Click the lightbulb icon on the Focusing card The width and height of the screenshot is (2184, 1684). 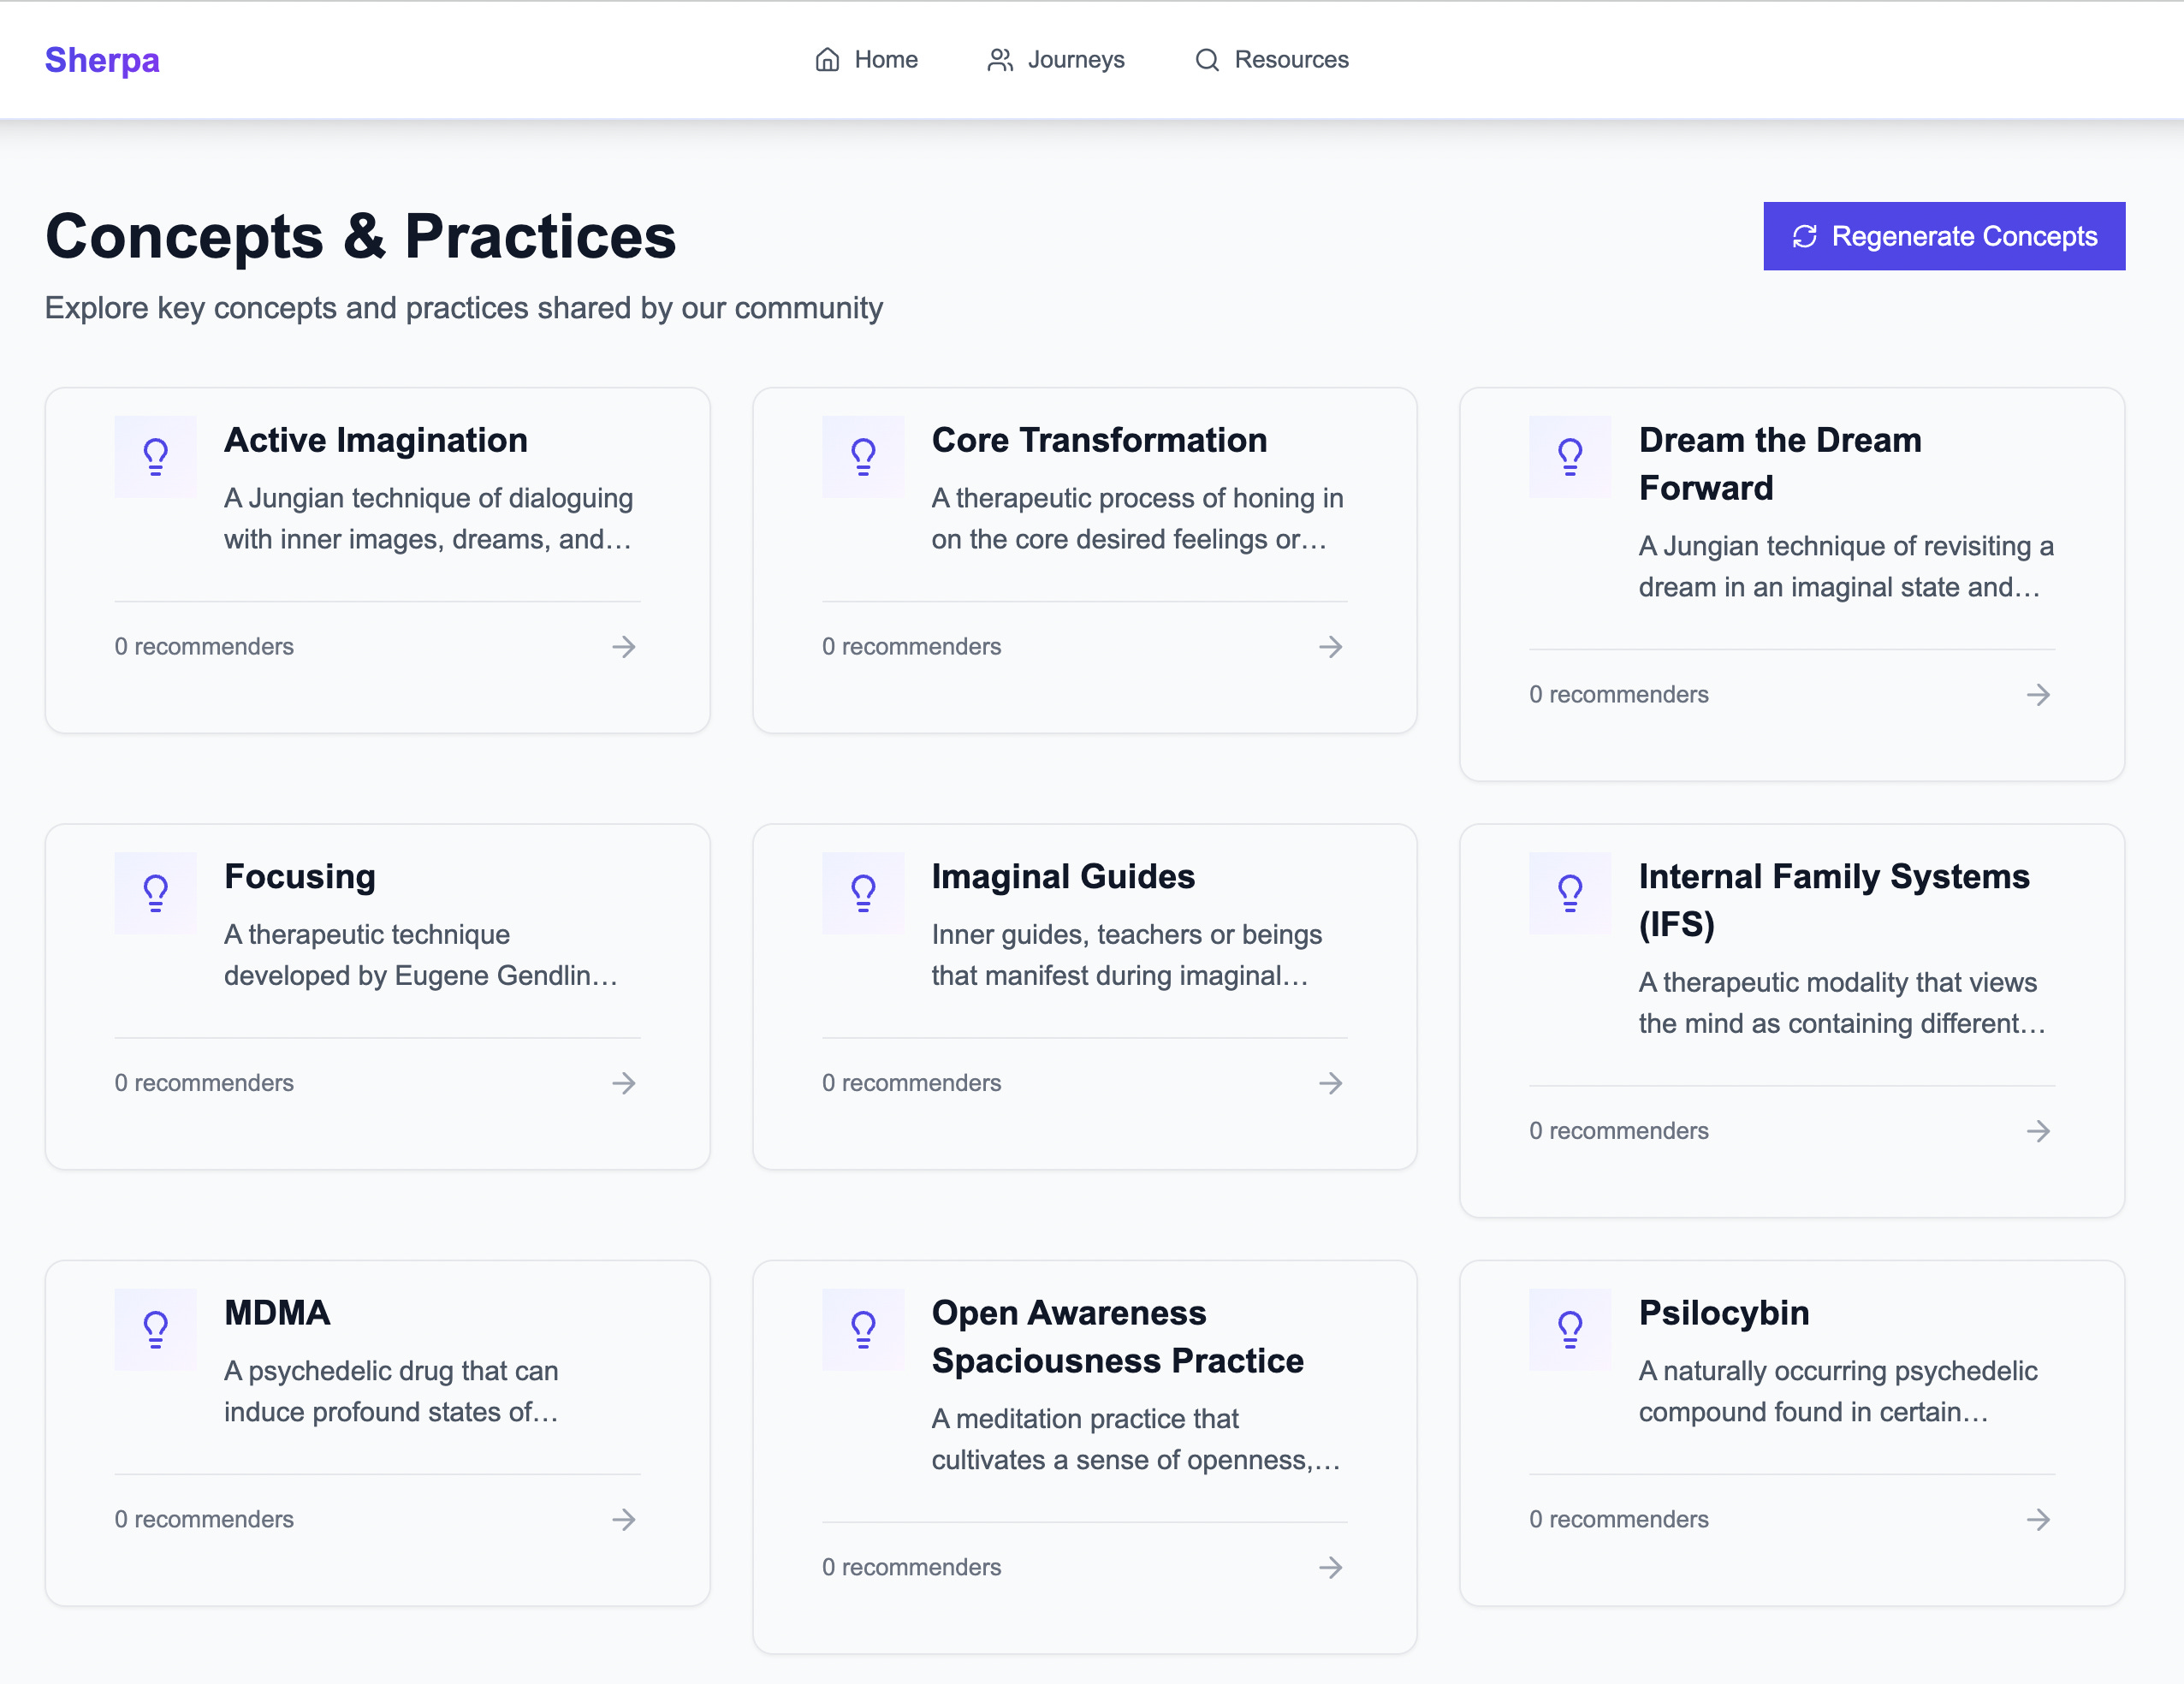click(155, 892)
